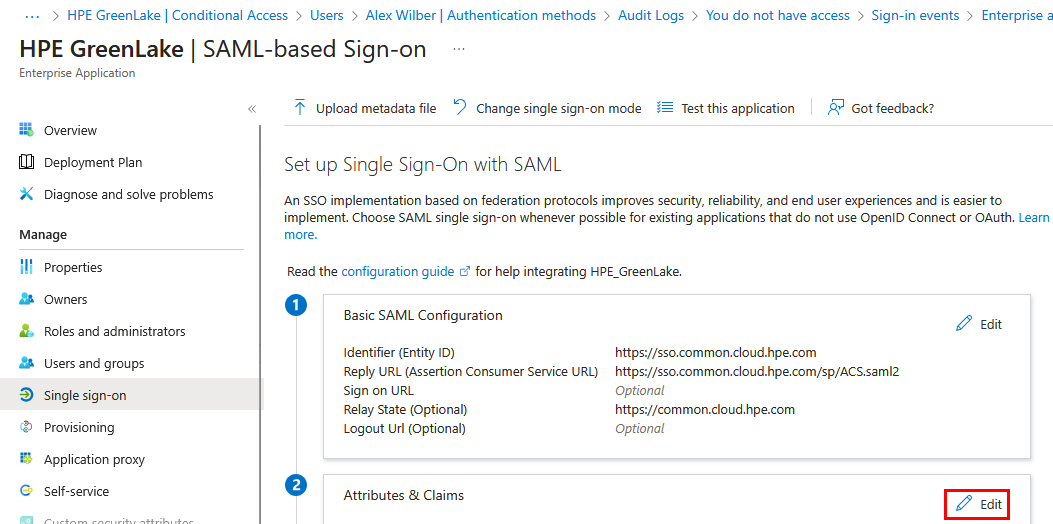Click Test this application
The image size is (1053, 524).
coord(726,108)
